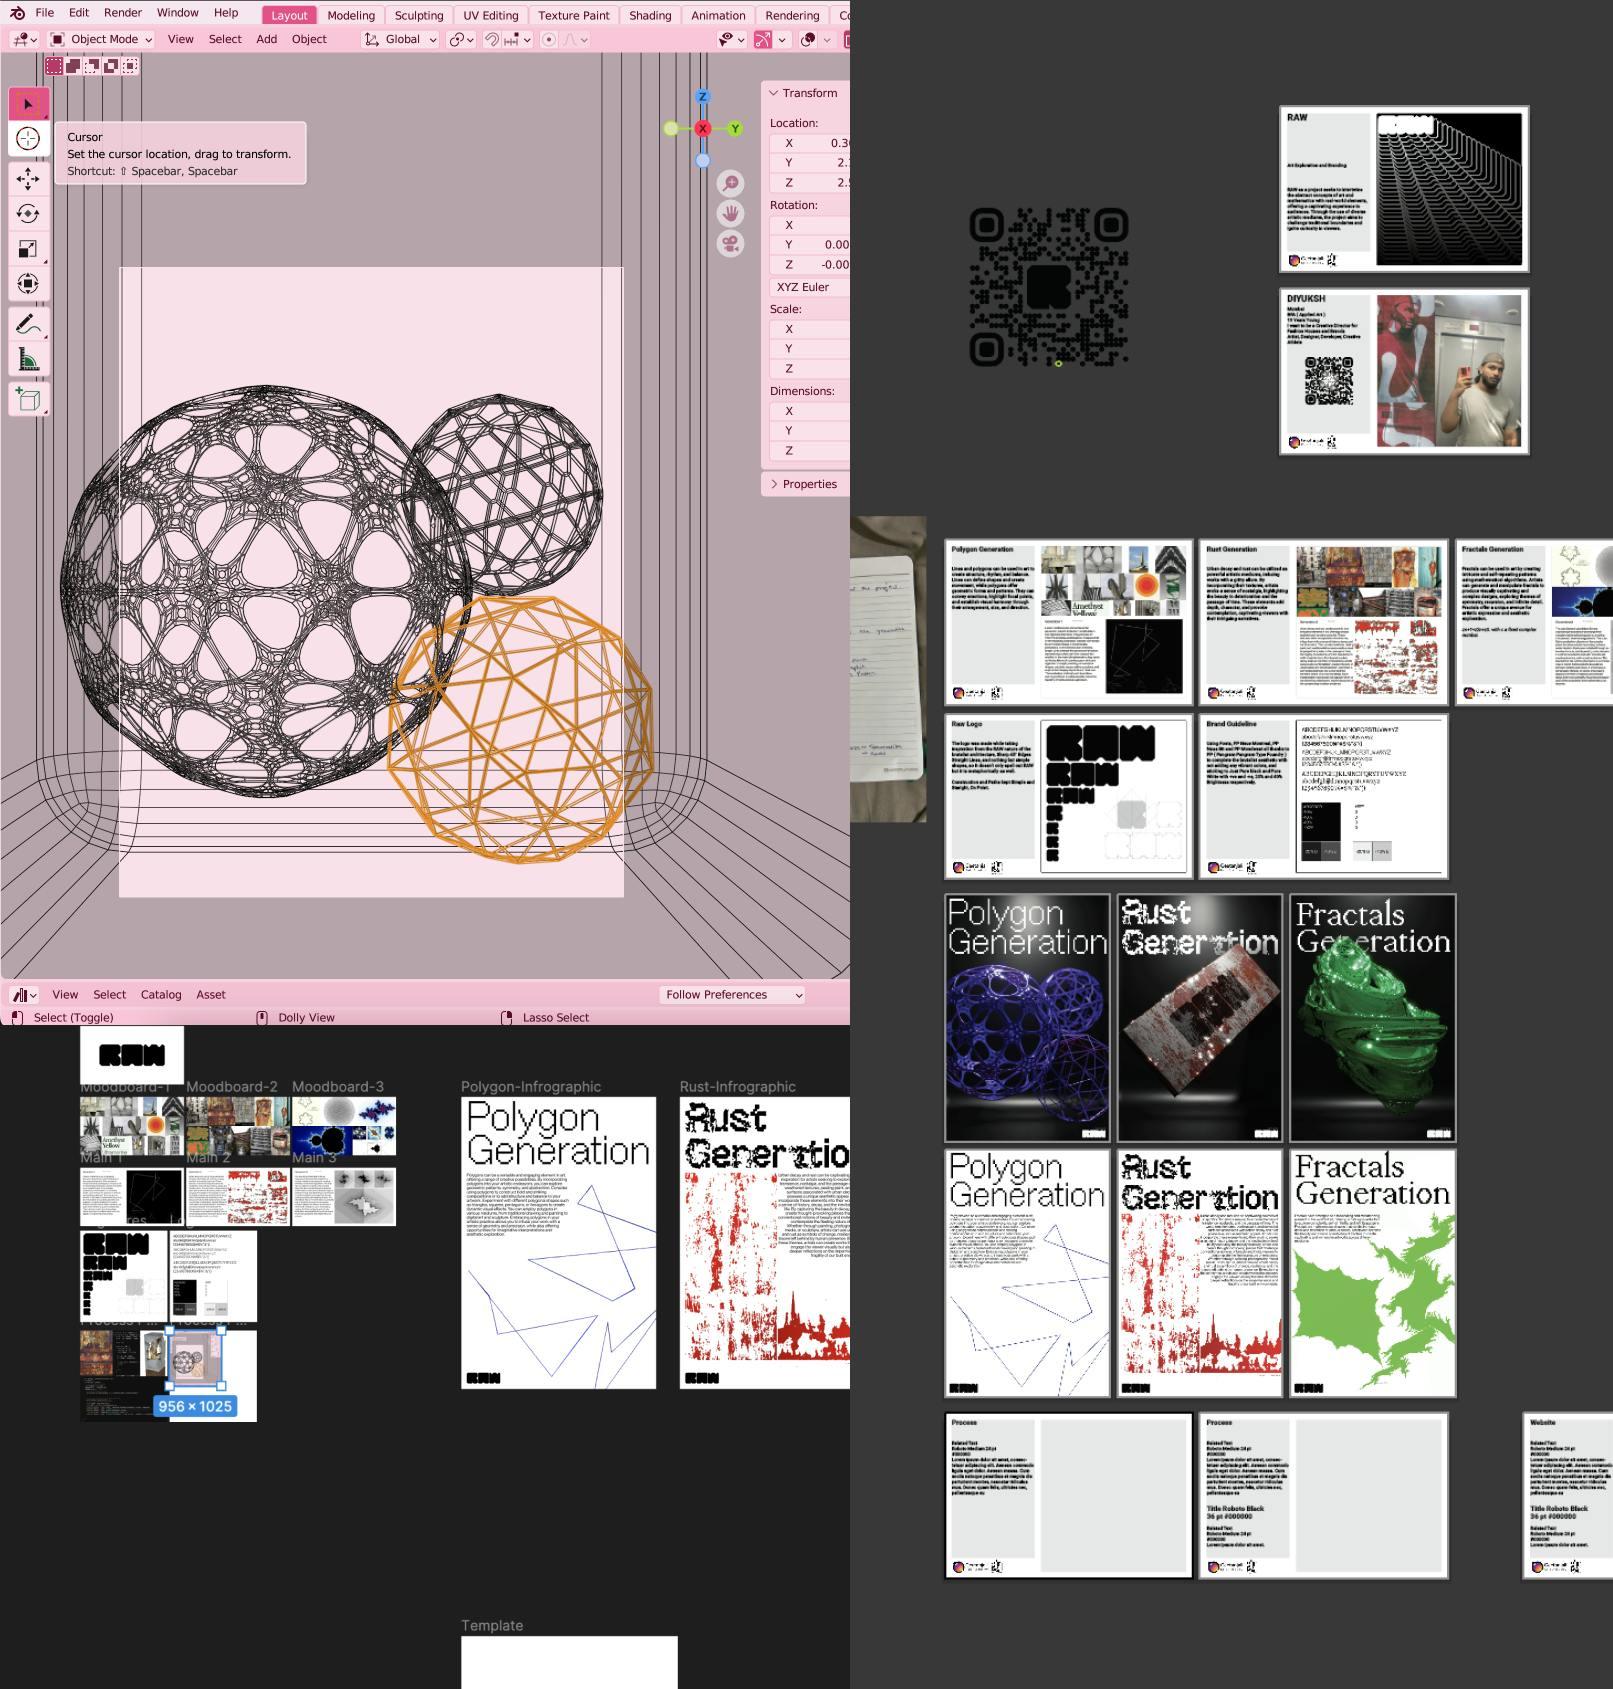Open the pivot point dropdown
This screenshot has height=1689, width=1613.
461,40
